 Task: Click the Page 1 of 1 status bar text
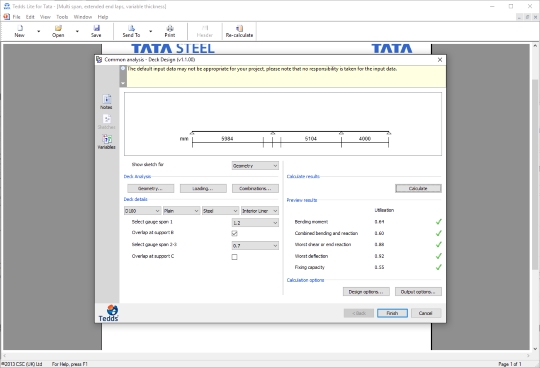point(510,364)
